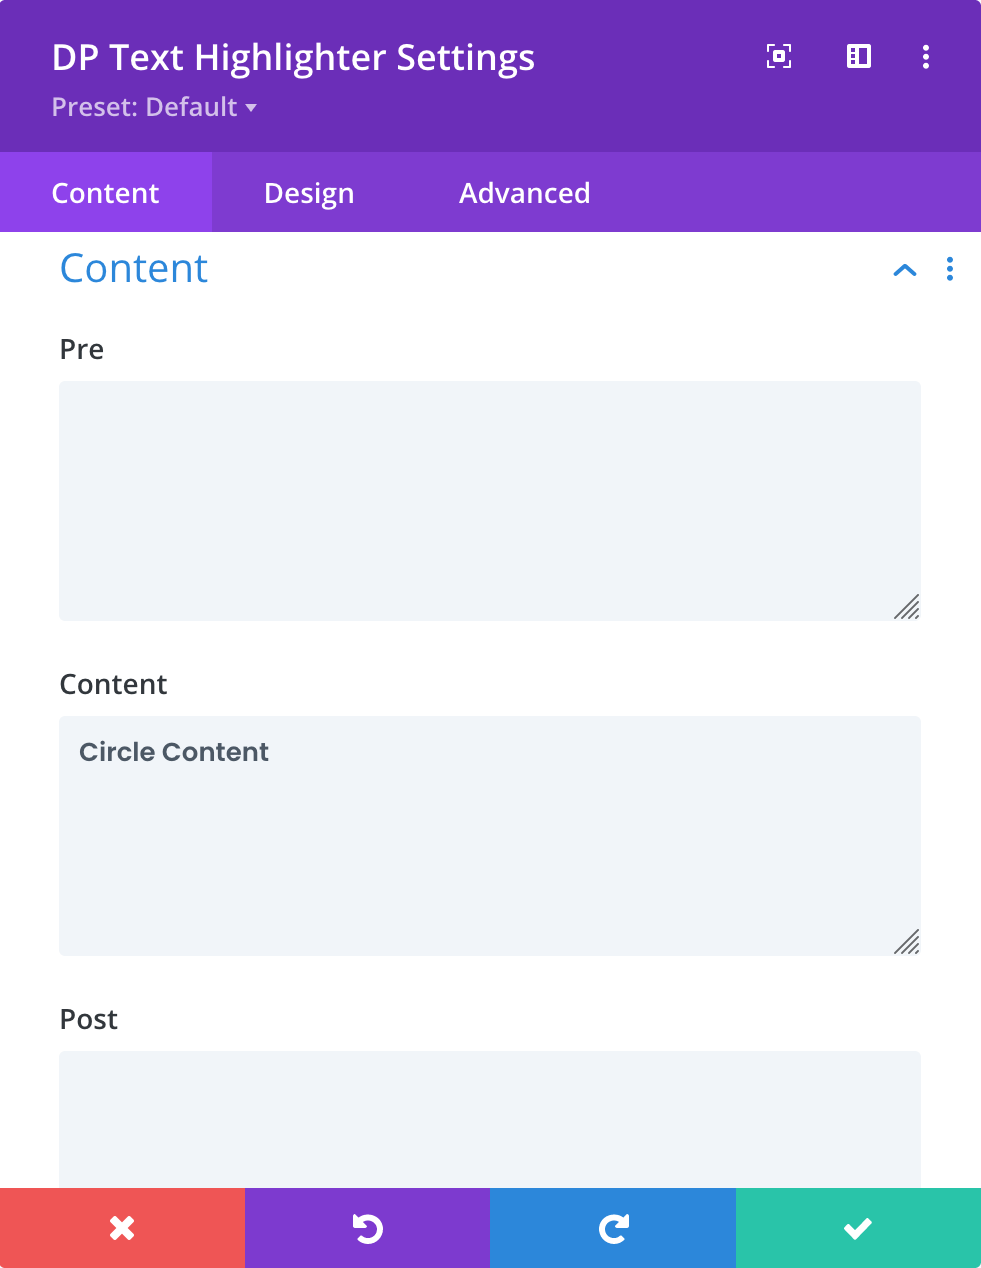Open the header three-dot options menu

926,57
